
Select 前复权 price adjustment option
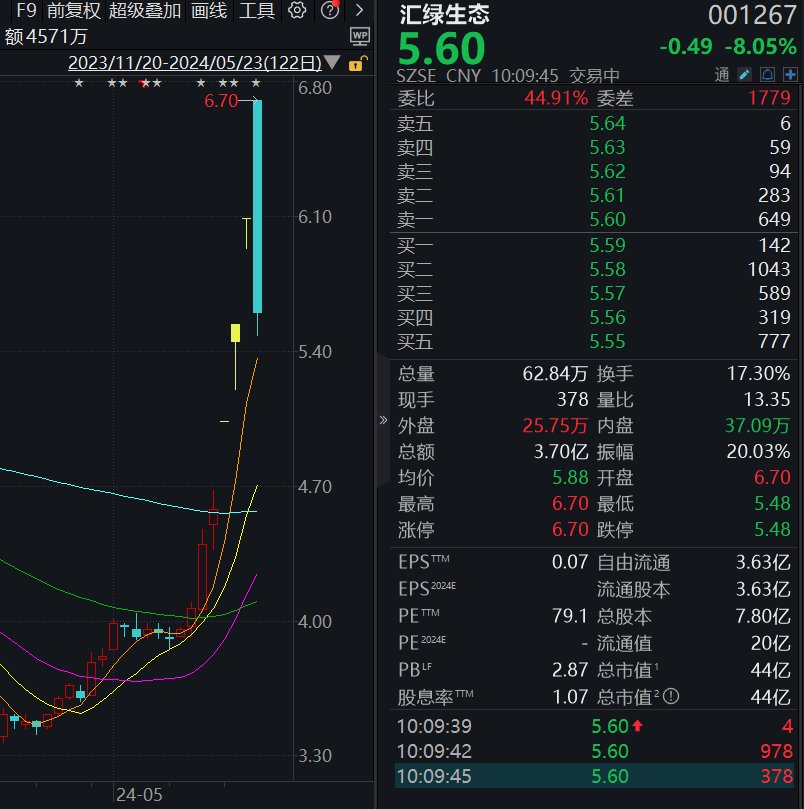[73, 10]
